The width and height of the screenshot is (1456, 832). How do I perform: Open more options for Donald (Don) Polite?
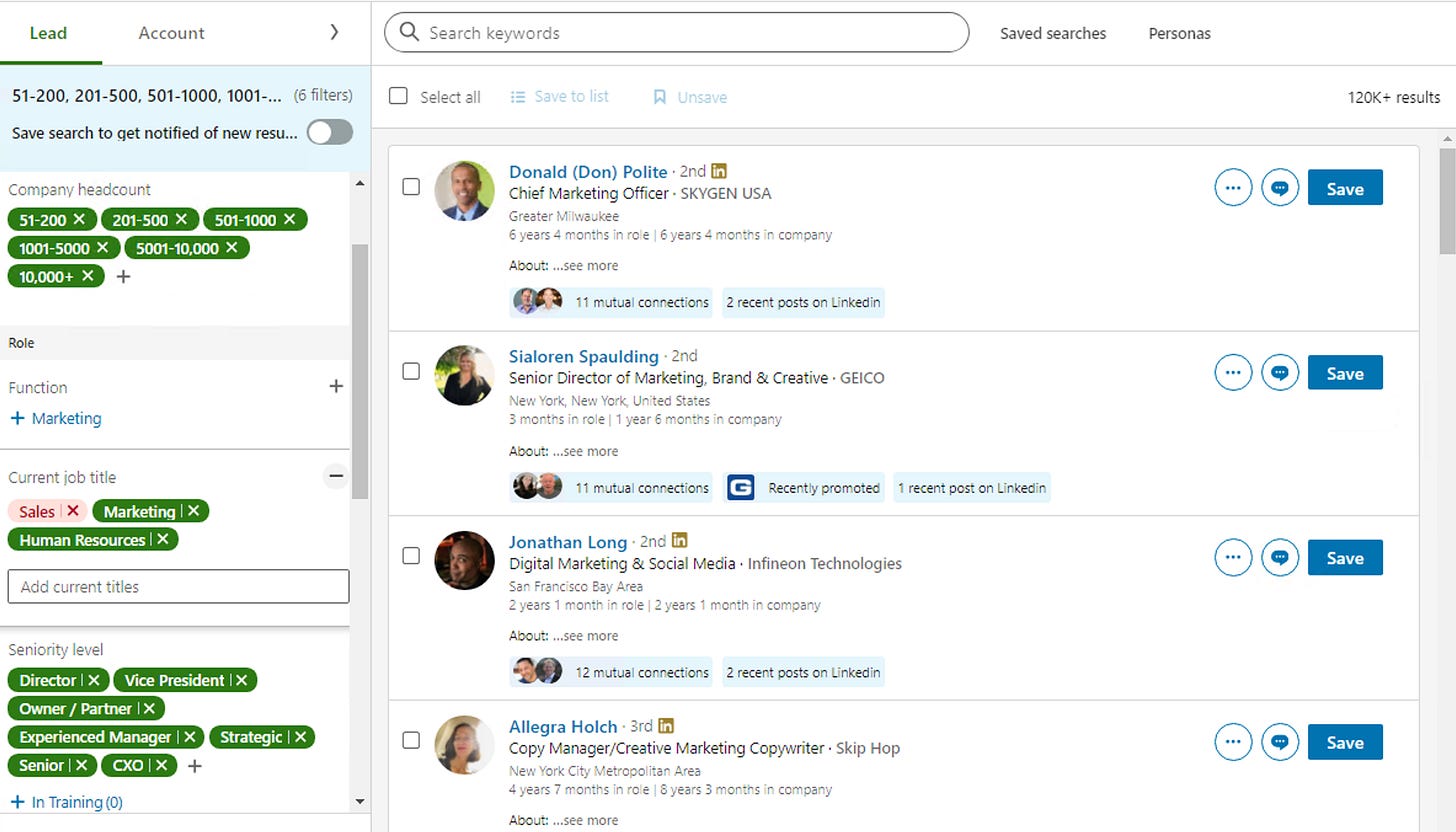click(1233, 187)
